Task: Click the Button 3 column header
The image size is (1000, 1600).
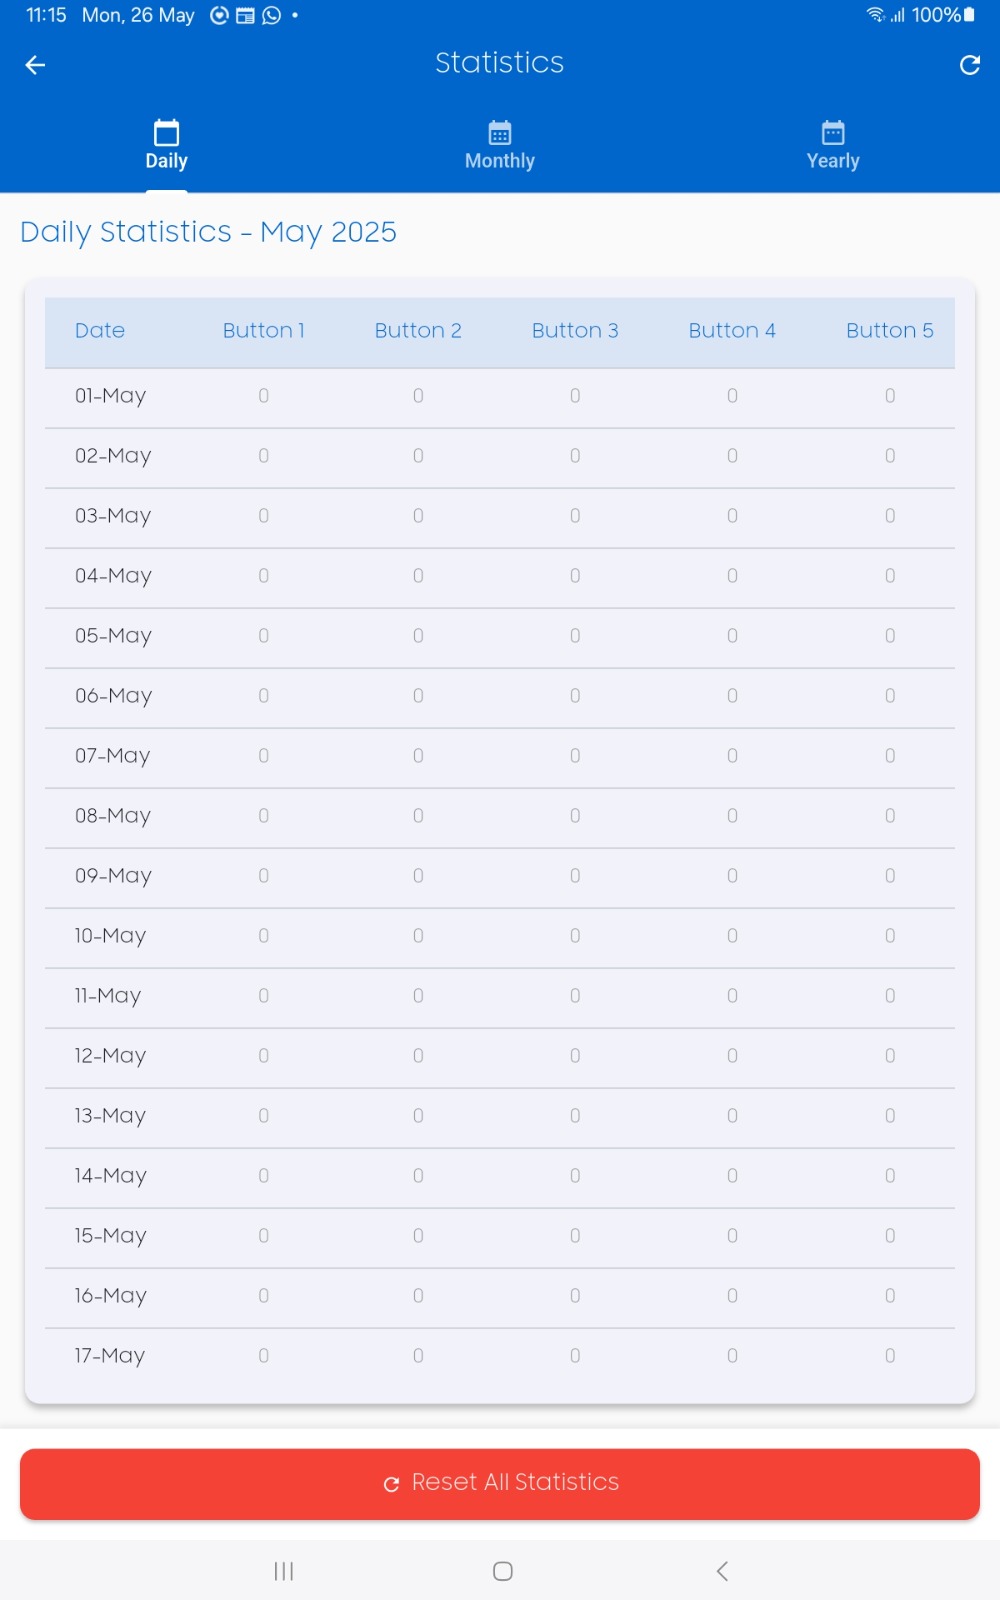Action: [x=575, y=331]
